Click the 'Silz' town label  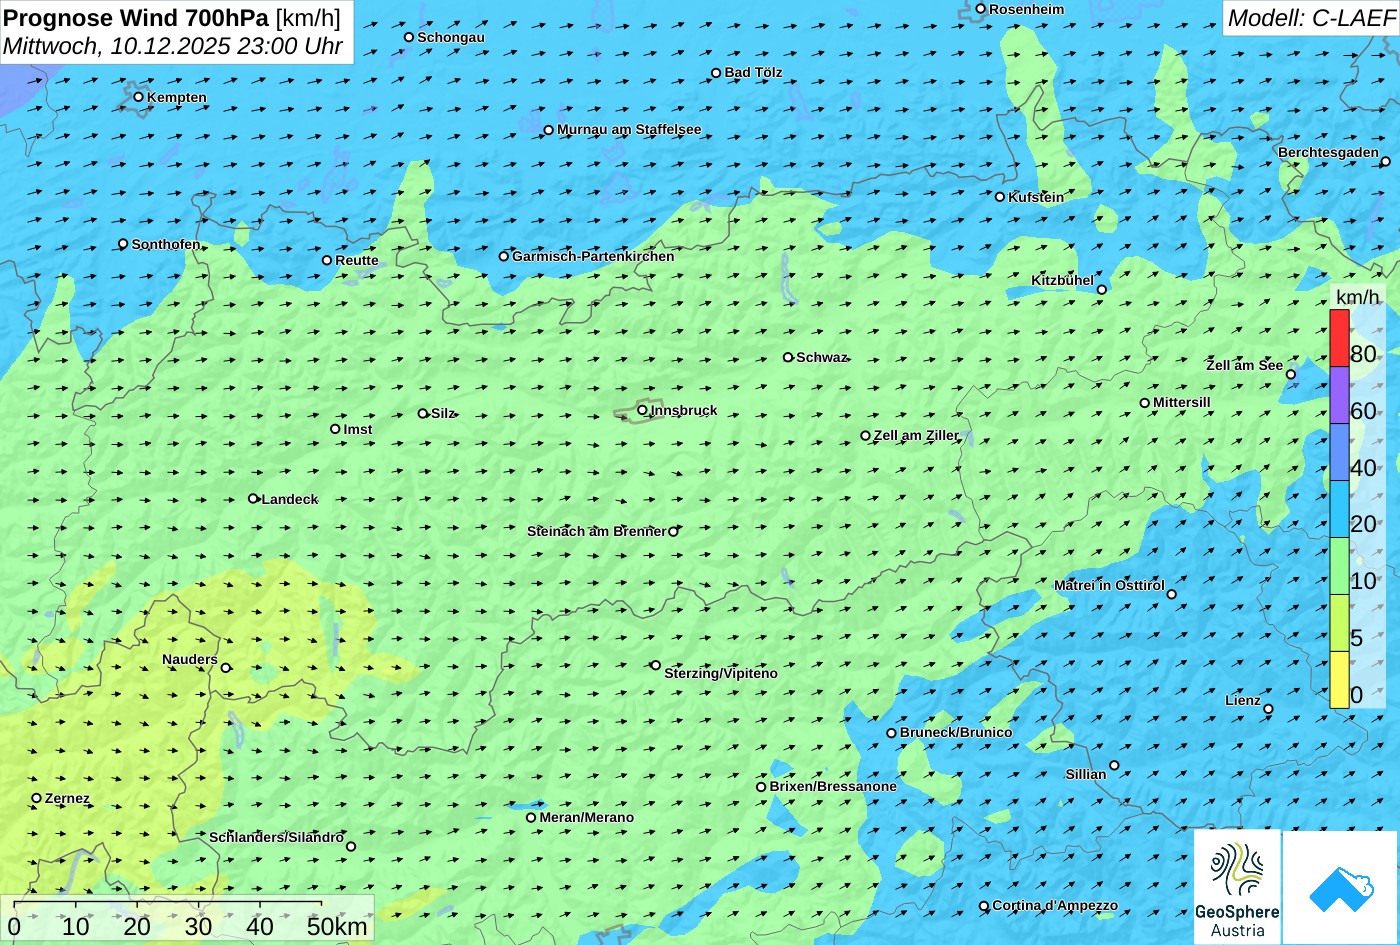click(x=443, y=413)
